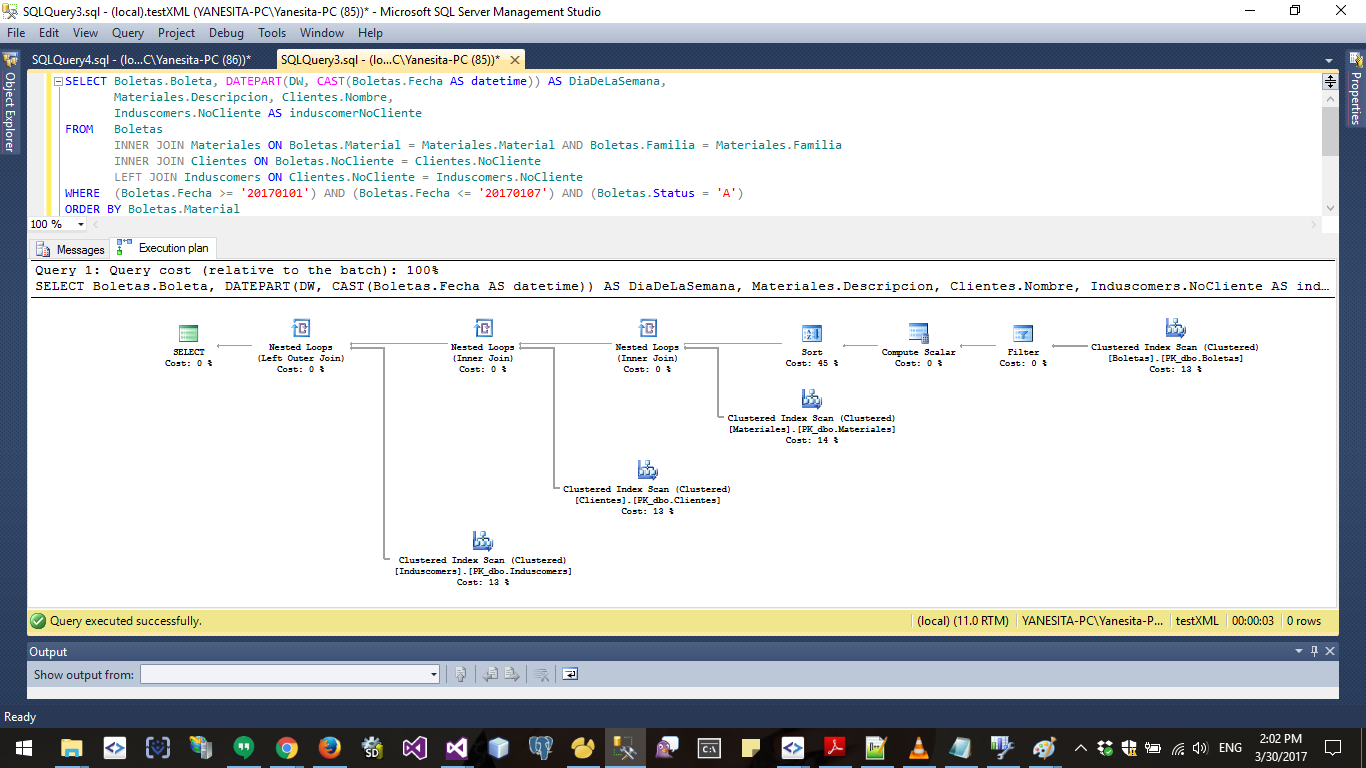Screen dimensions: 1366x768
Task: Open the Debug menu
Action: tap(226, 33)
